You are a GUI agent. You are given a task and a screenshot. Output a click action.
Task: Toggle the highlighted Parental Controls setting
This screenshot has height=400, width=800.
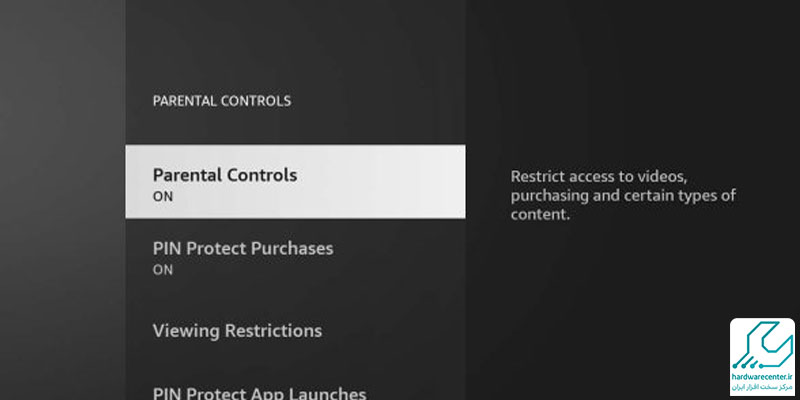(x=295, y=182)
